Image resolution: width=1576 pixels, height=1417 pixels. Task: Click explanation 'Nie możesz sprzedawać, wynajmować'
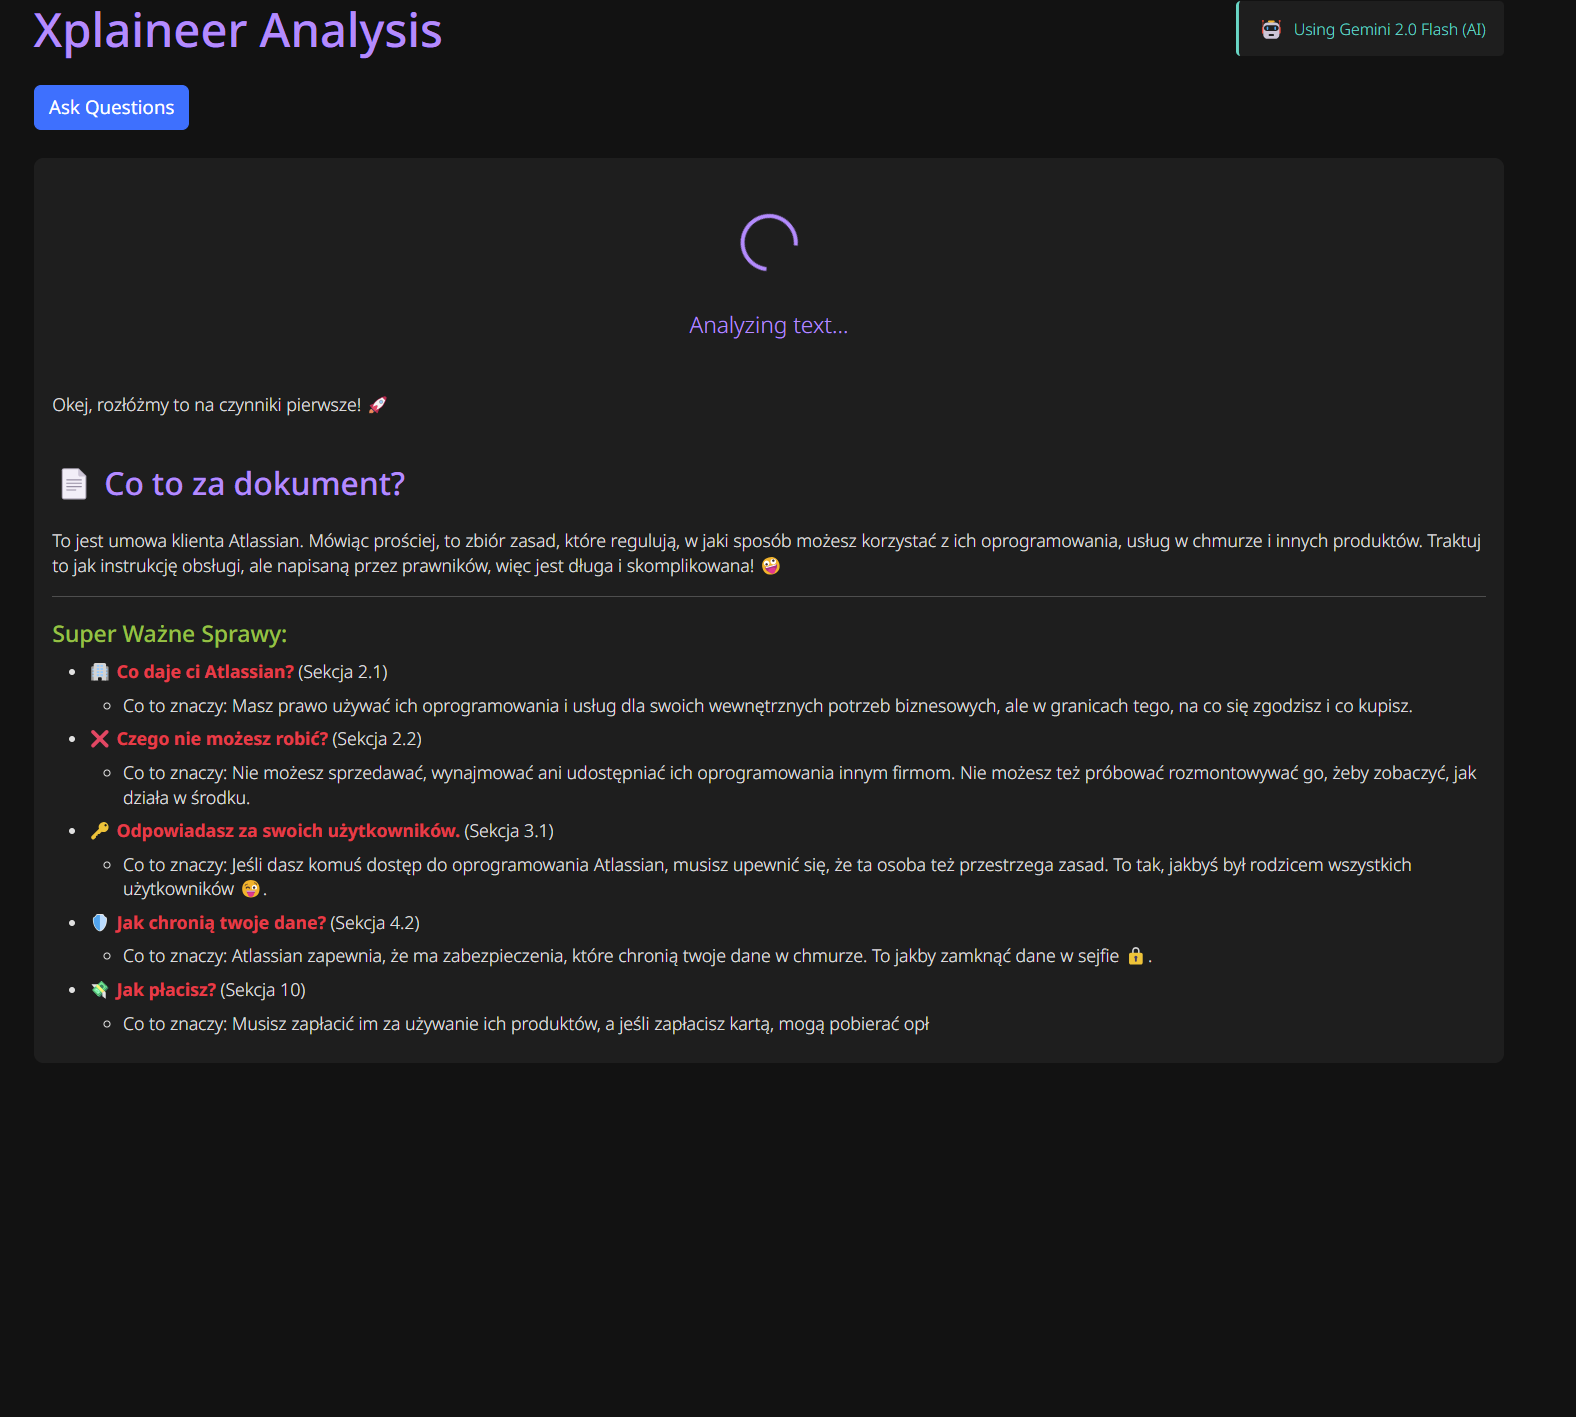coord(800,785)
